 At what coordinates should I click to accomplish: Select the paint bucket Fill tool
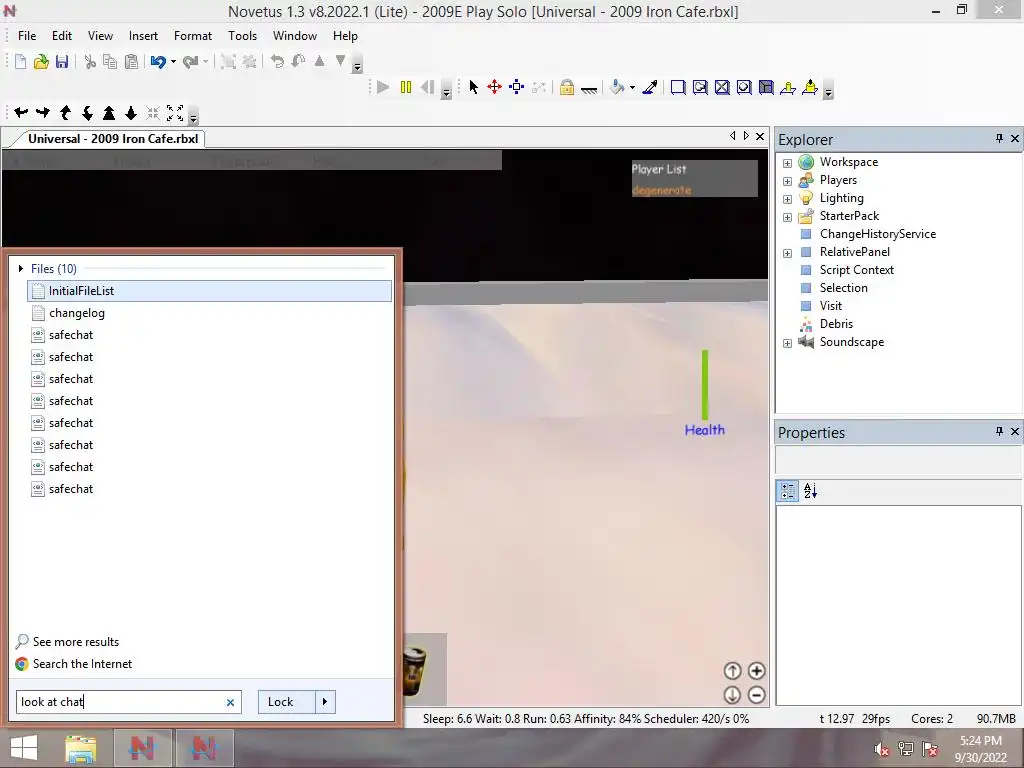(x=616, y=88)
